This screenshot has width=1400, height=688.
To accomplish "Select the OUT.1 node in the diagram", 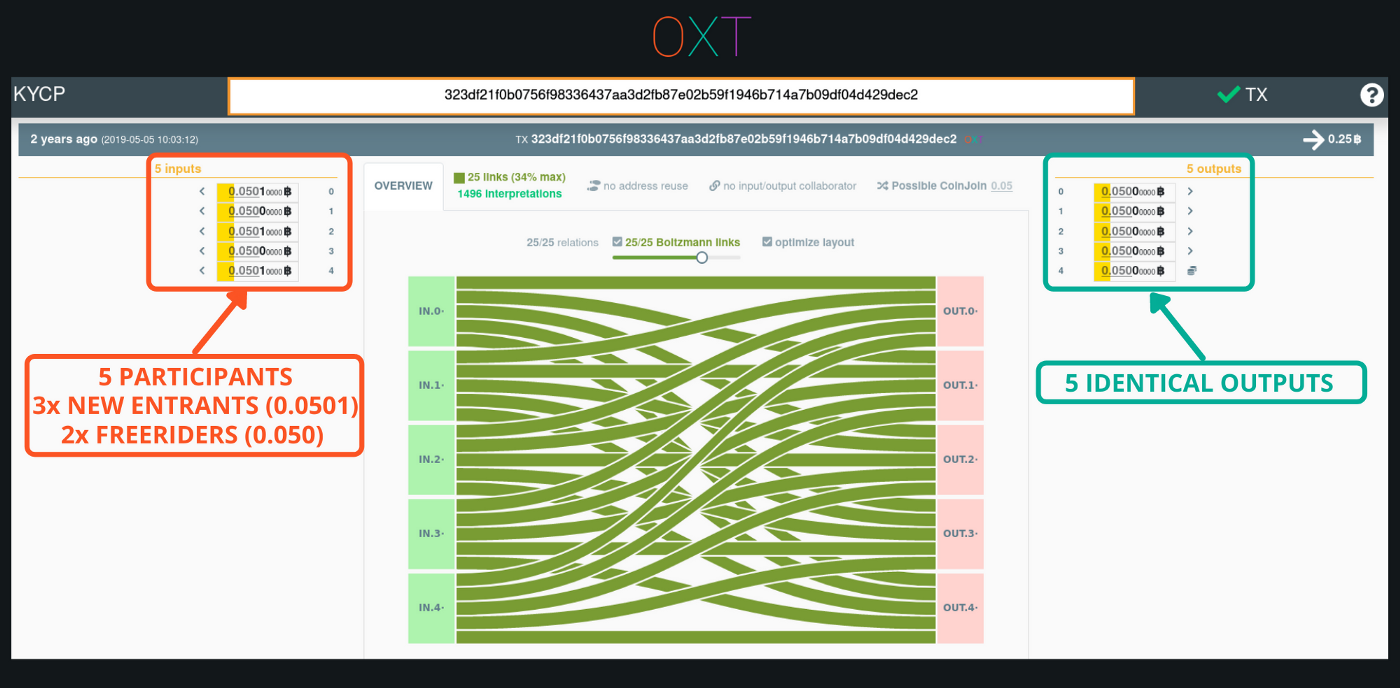I will (960, 385).
